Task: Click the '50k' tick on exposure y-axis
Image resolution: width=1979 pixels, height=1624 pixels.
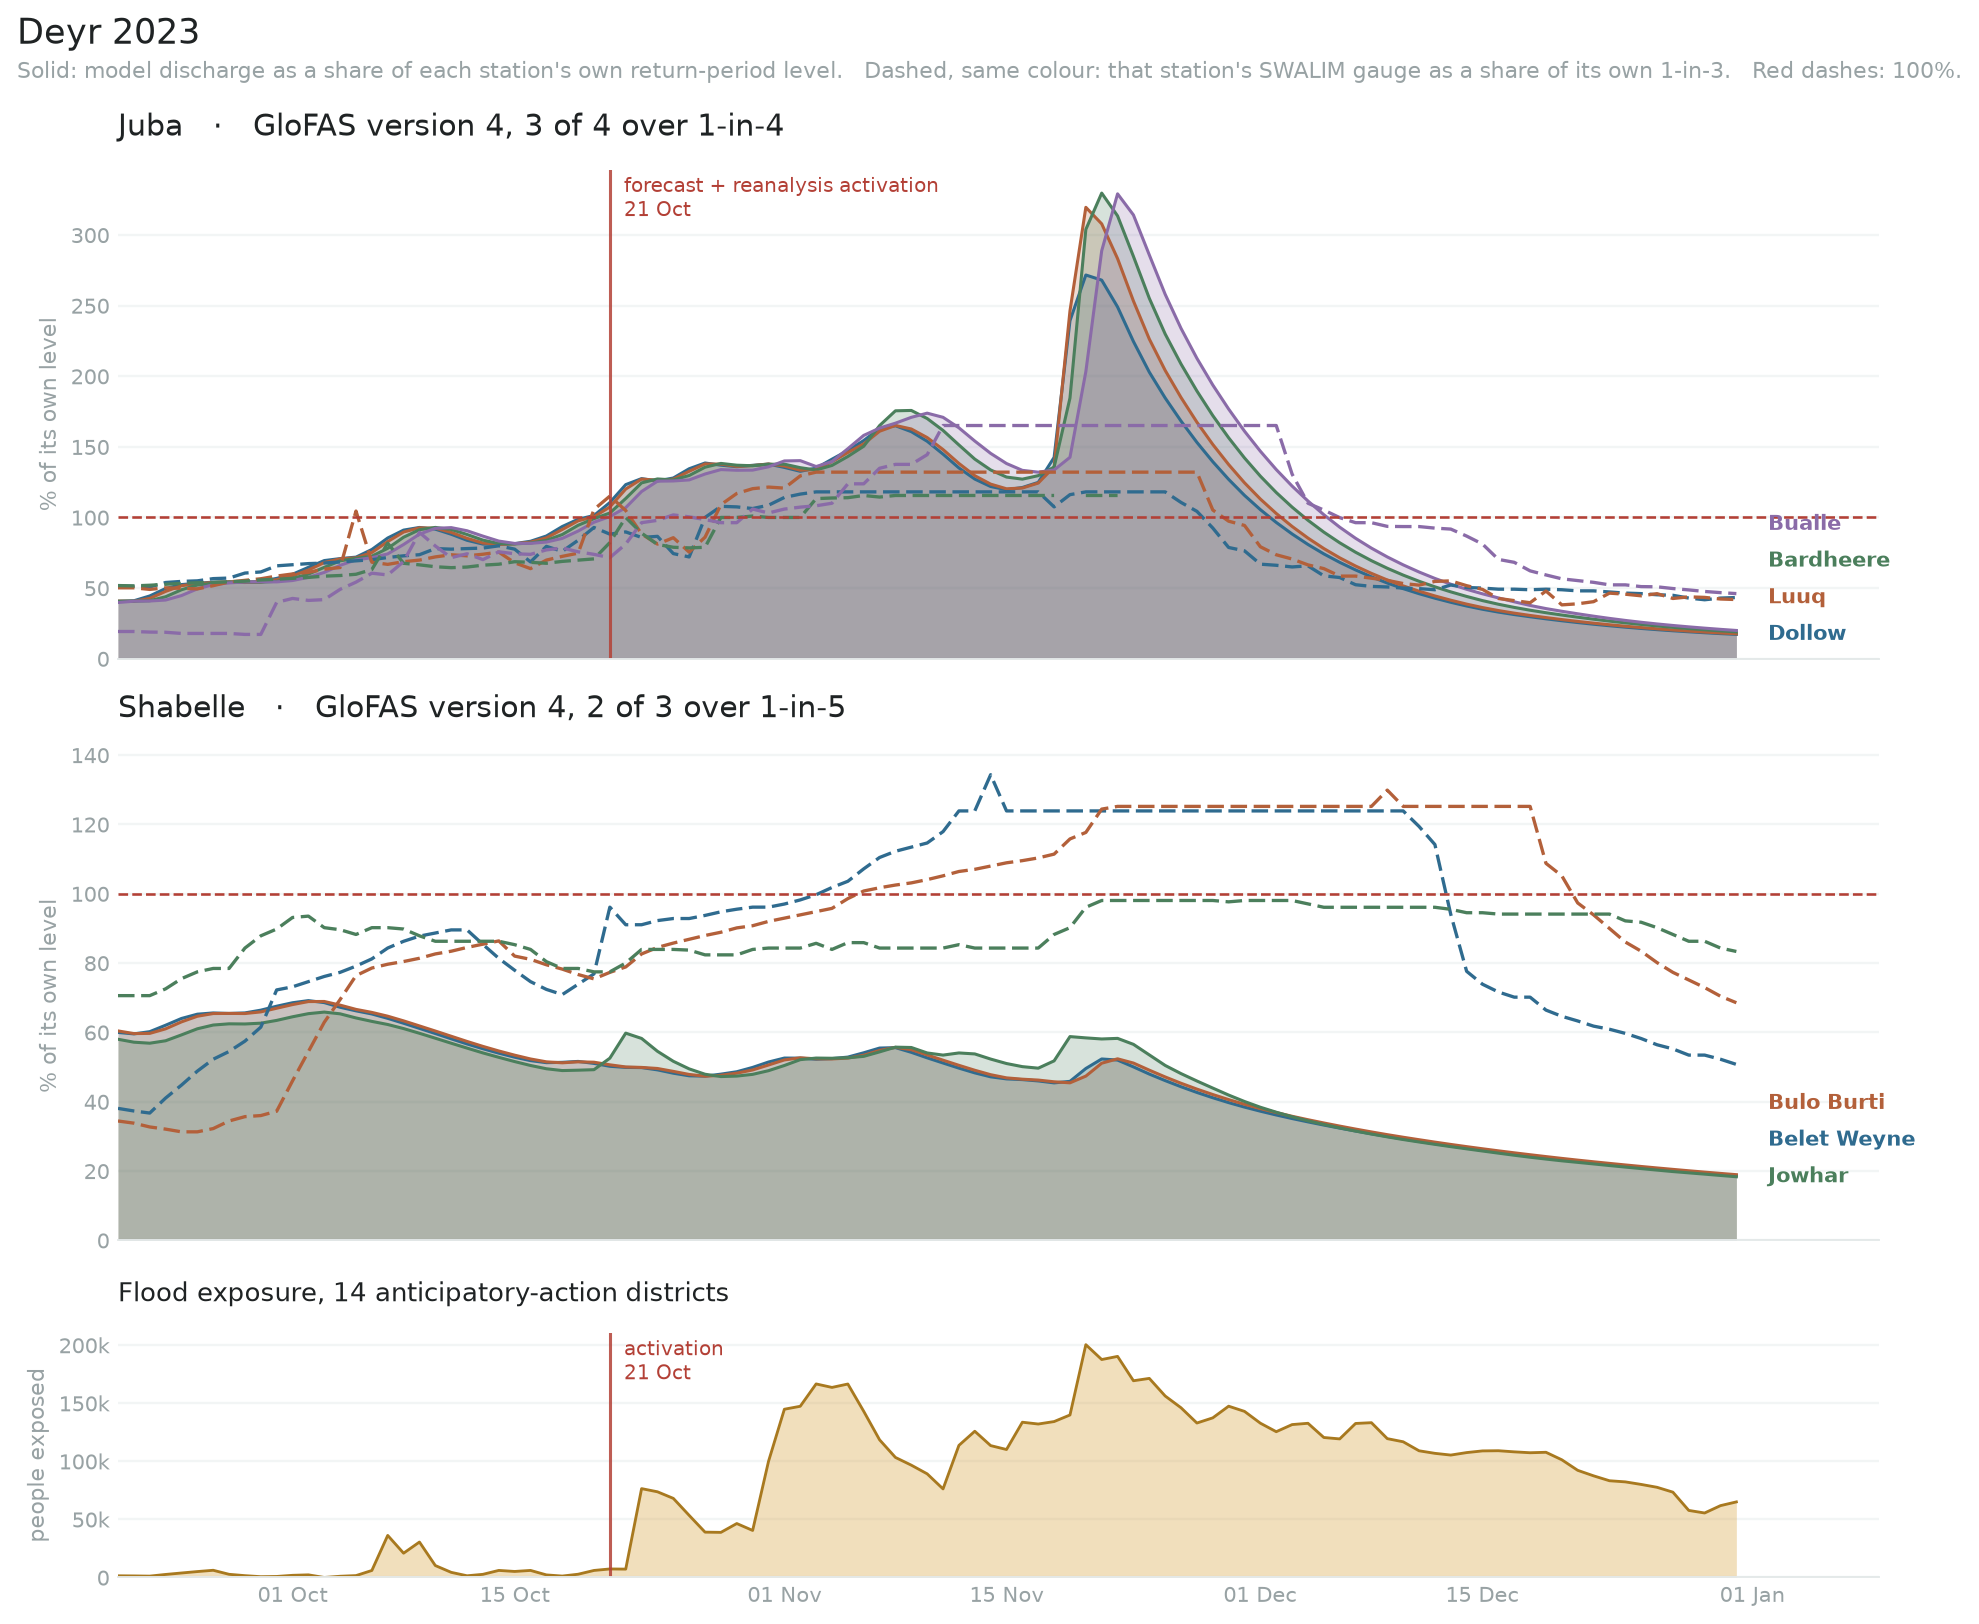Action: click(90, 1520)
